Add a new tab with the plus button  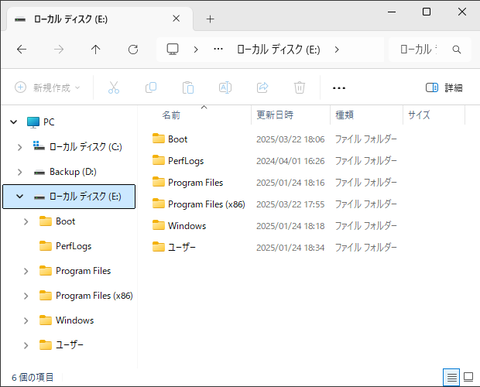(x=210, y=19)
